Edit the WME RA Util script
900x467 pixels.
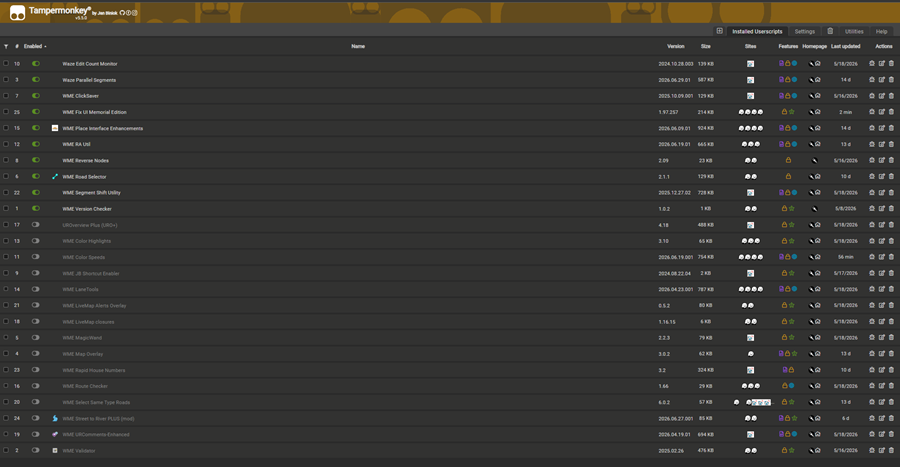(x=882, y=144)
